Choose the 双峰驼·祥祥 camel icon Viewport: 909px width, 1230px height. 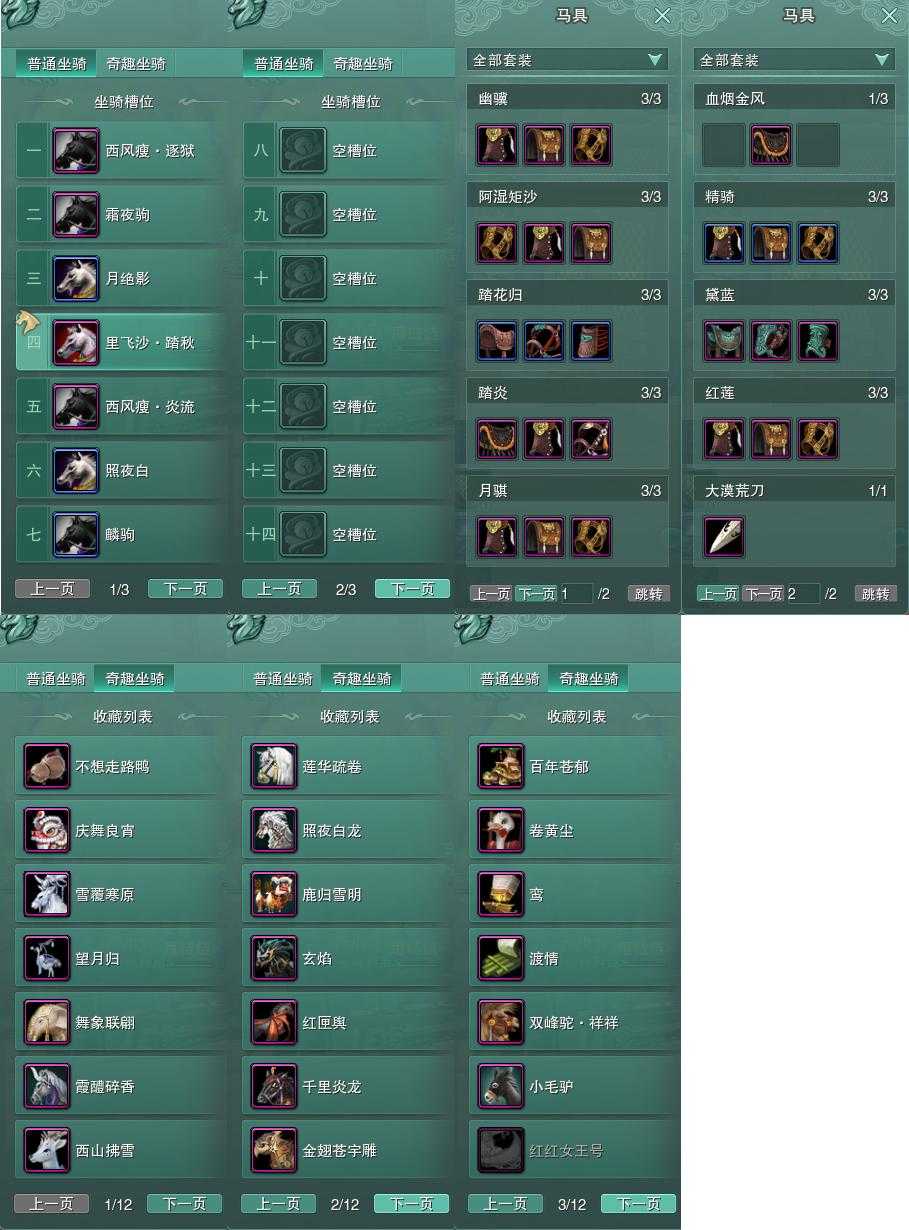(x=501, y=1023)
